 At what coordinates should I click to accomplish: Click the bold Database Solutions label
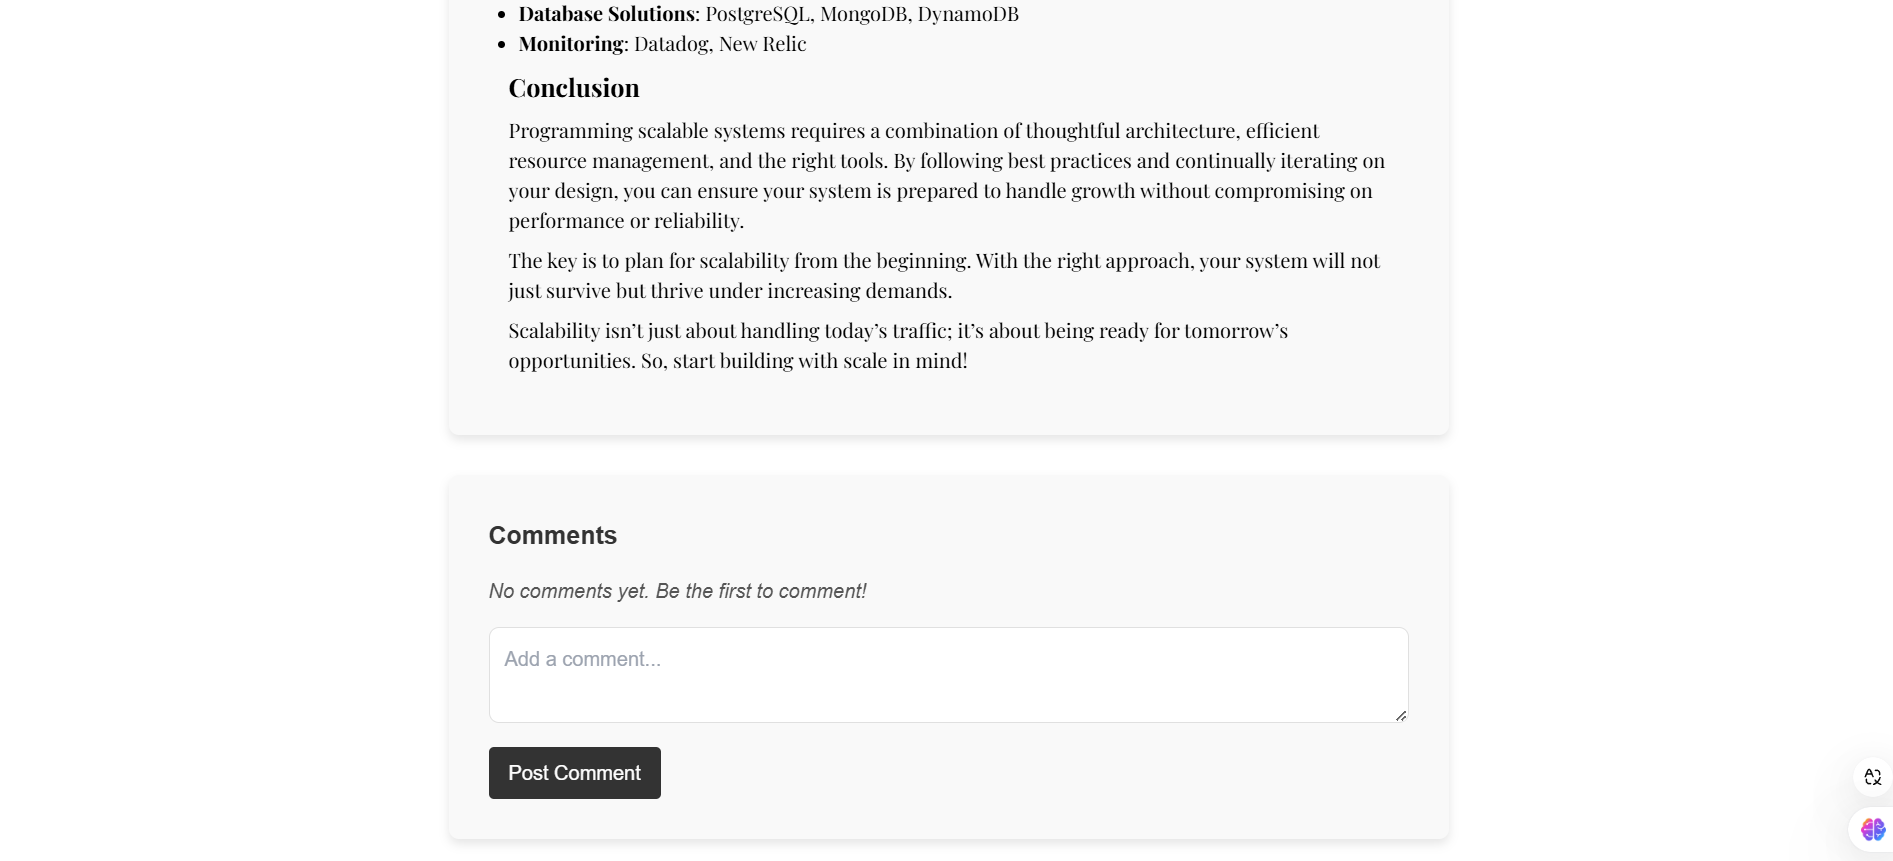click(606, 14)
